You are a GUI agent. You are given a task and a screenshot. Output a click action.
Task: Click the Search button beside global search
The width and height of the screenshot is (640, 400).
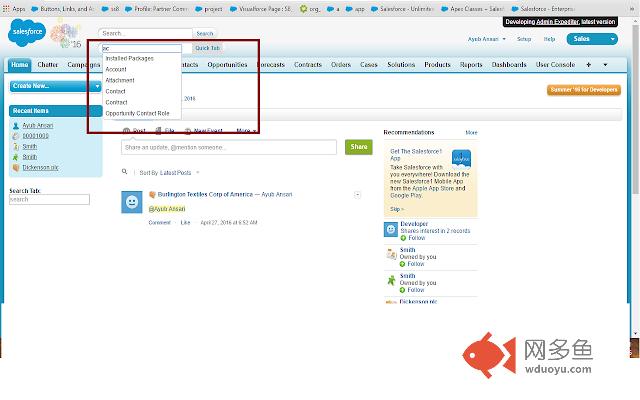205,33
